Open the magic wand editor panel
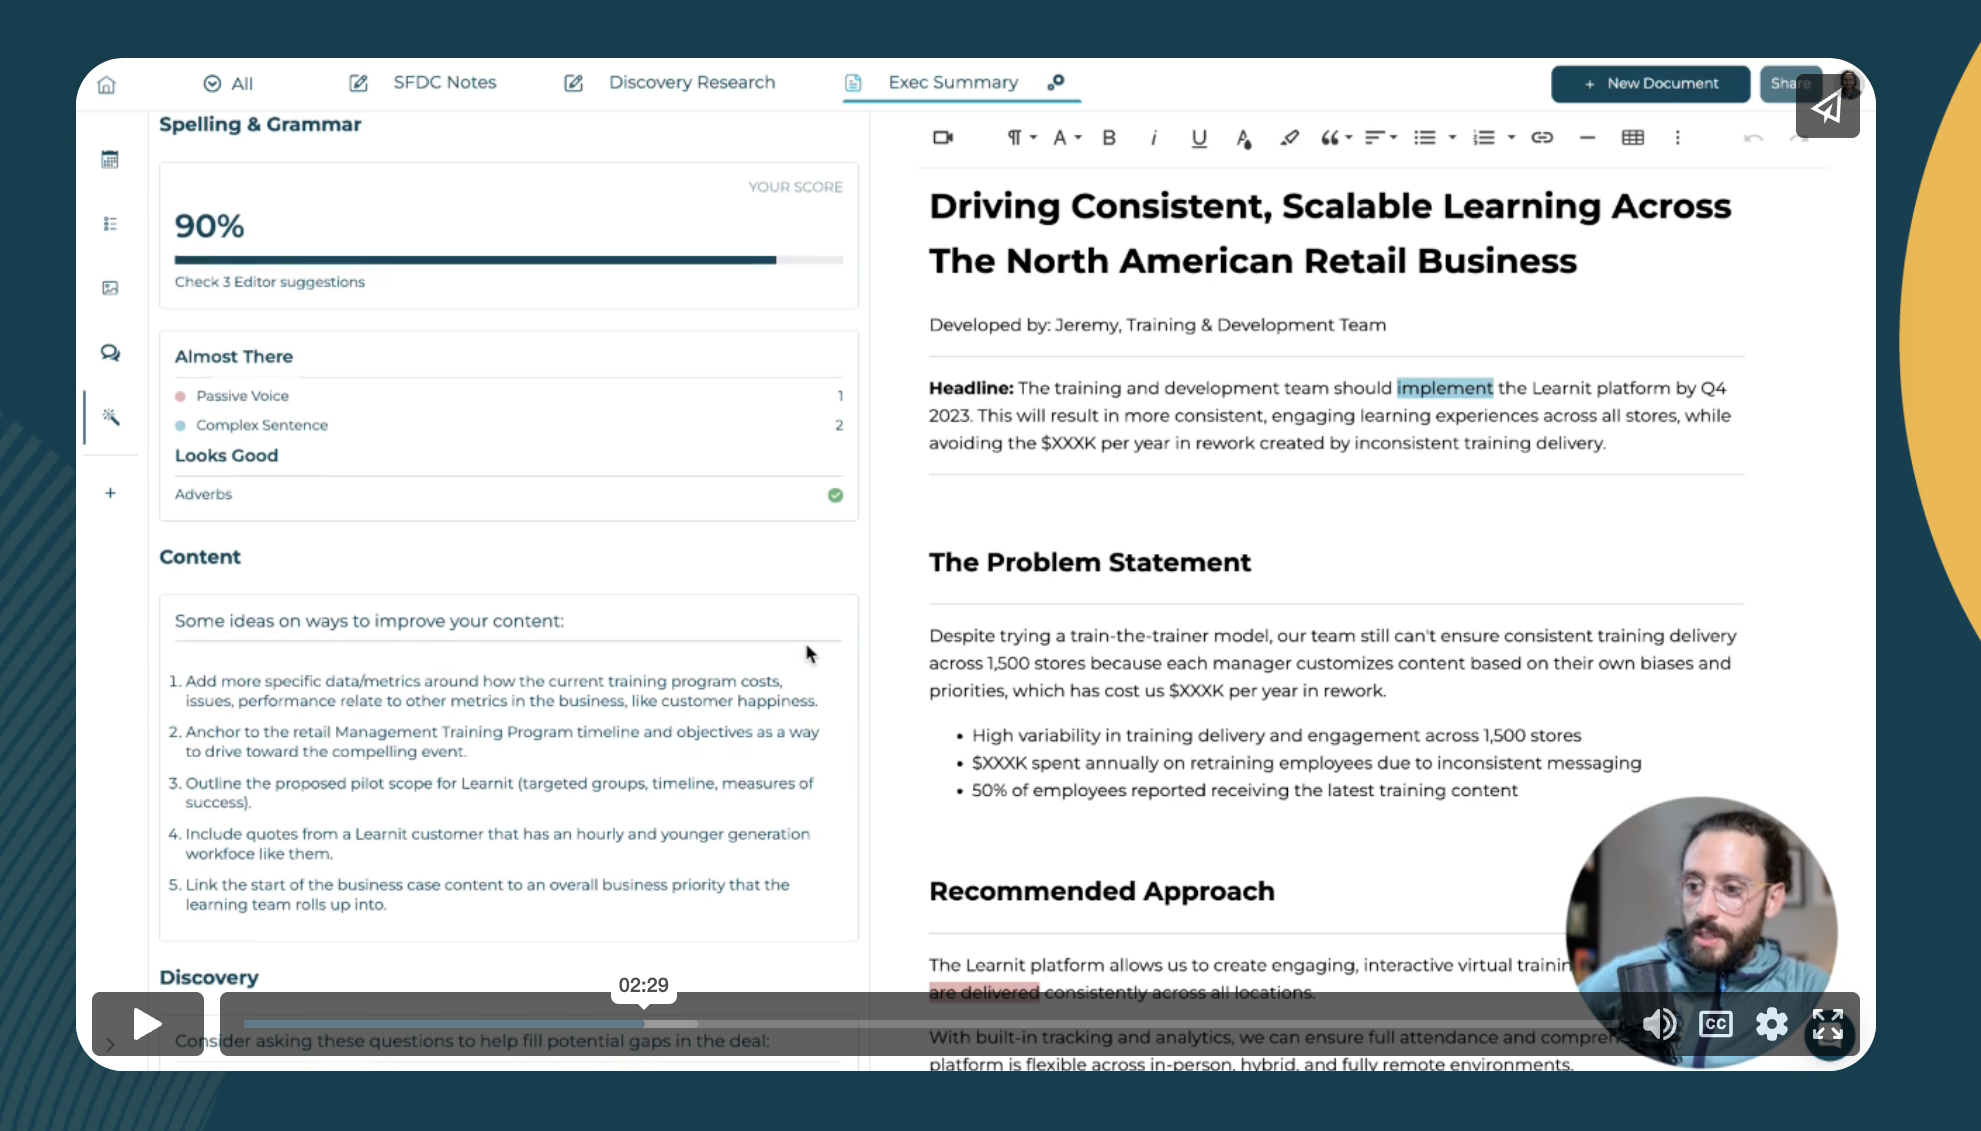 tap(111, 417)
